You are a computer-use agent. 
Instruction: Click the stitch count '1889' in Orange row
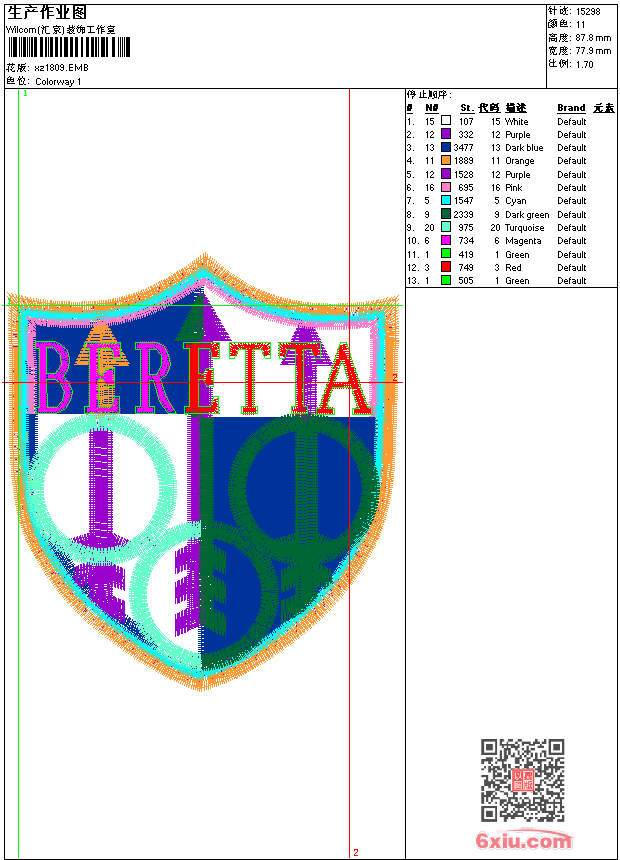463,161
